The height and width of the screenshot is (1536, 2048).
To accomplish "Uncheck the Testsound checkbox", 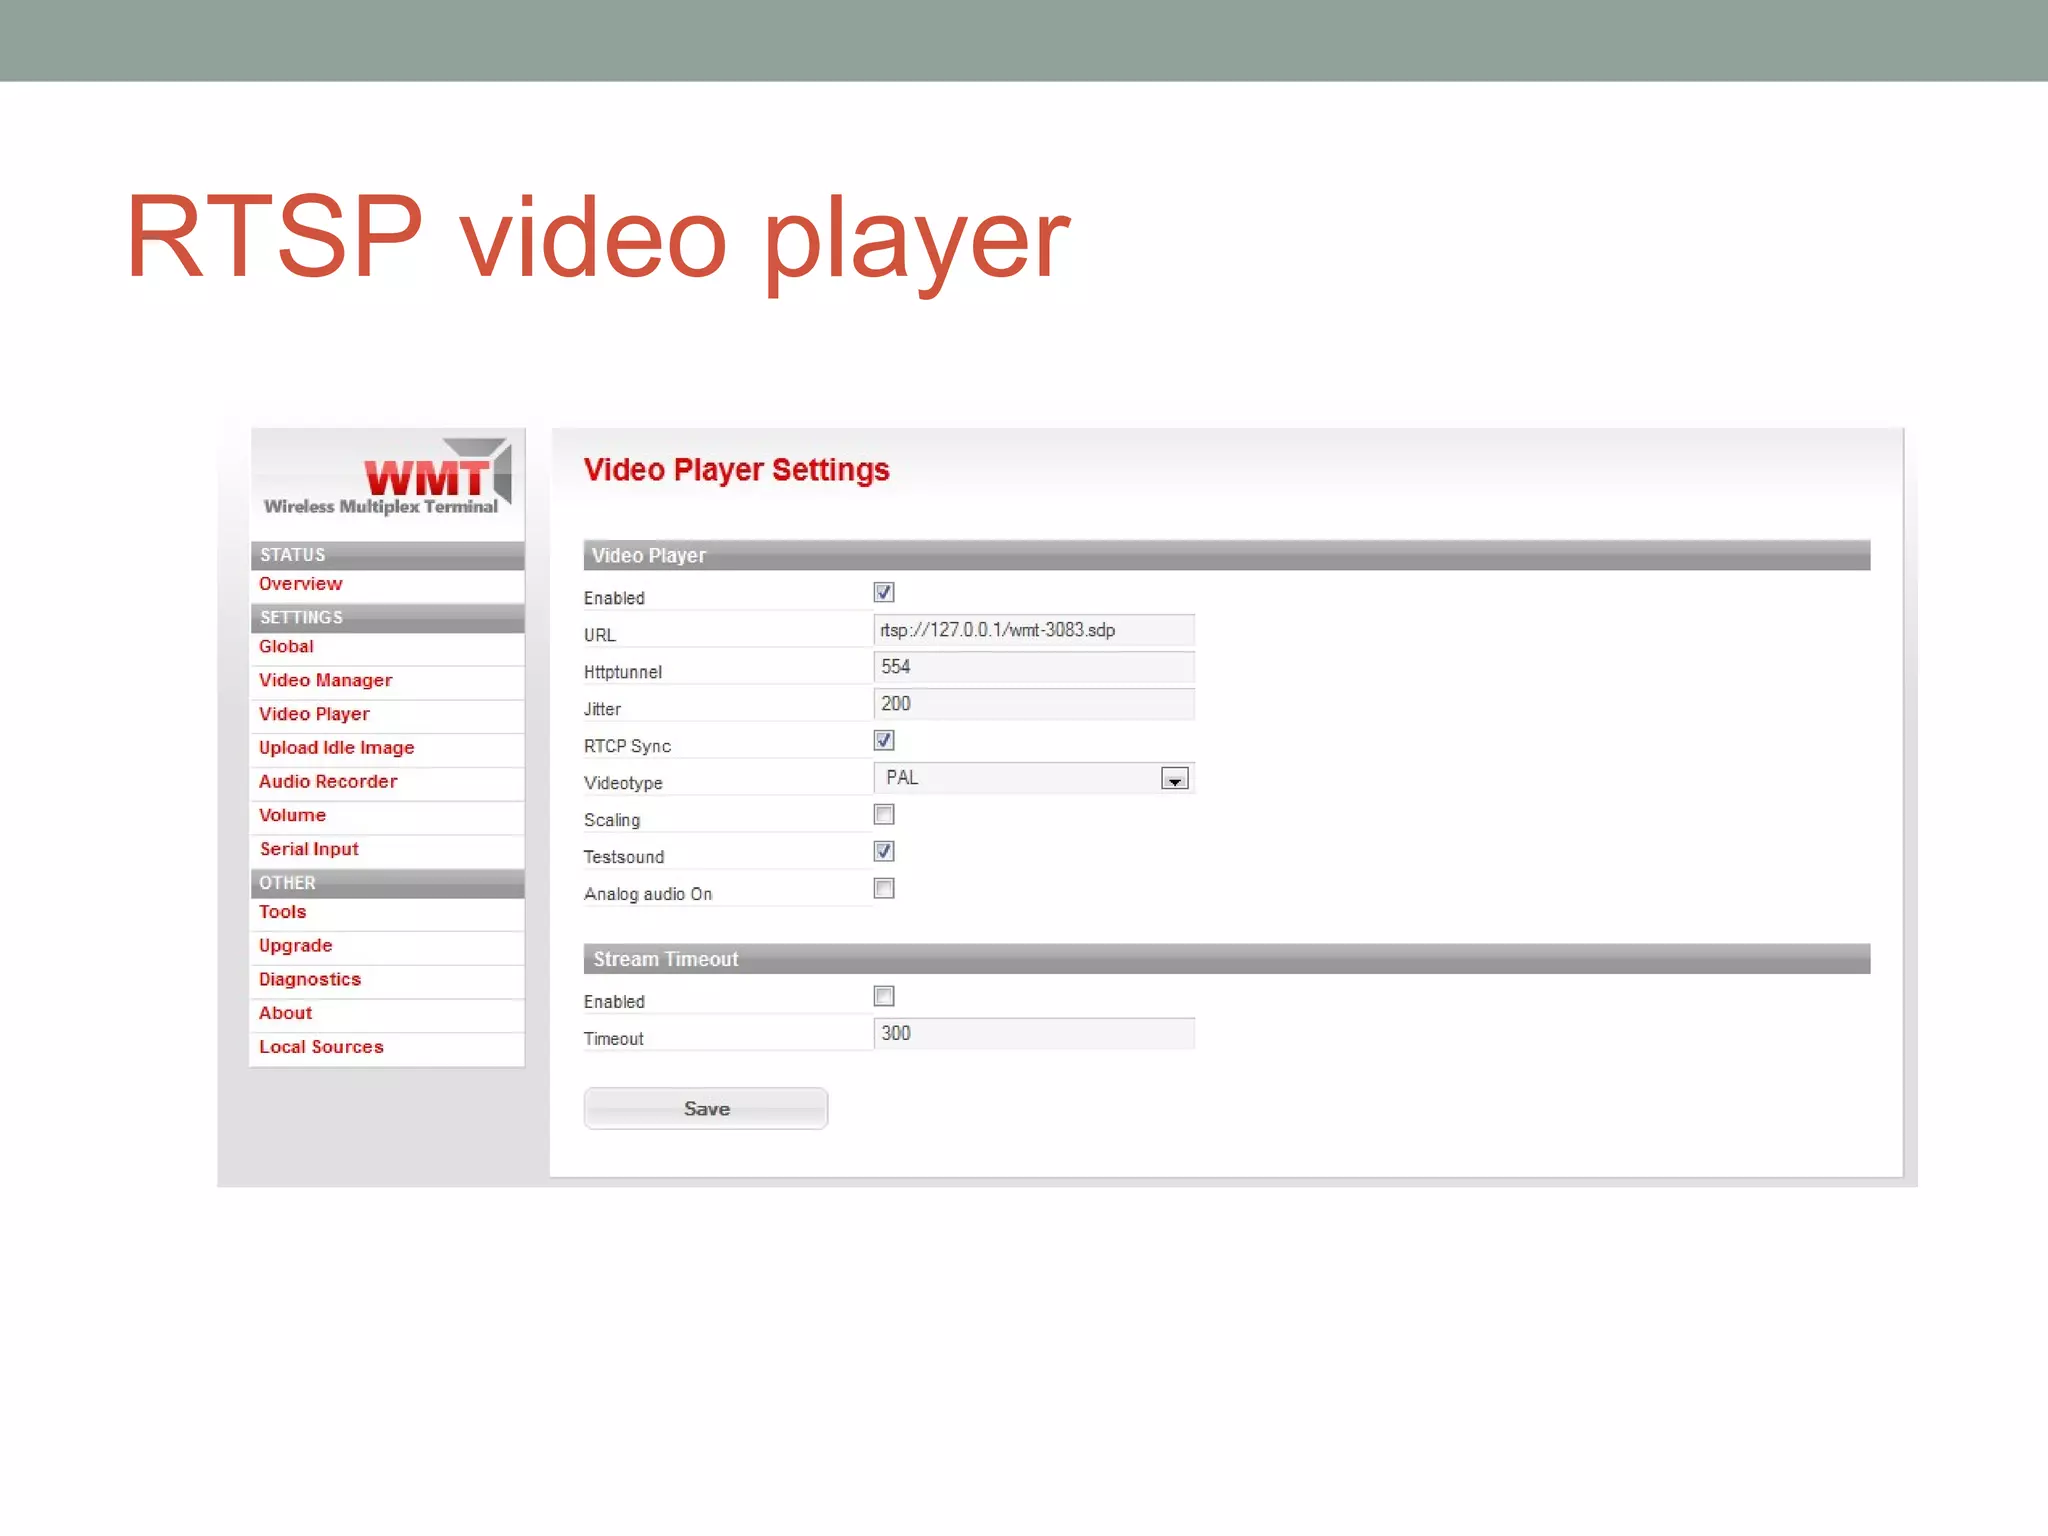I will [x=884, y=851].
